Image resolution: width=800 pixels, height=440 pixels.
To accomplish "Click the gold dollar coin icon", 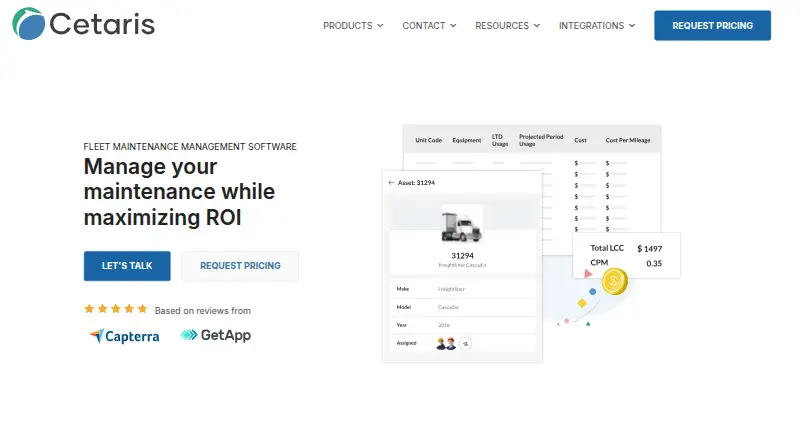I will (614, 281).
